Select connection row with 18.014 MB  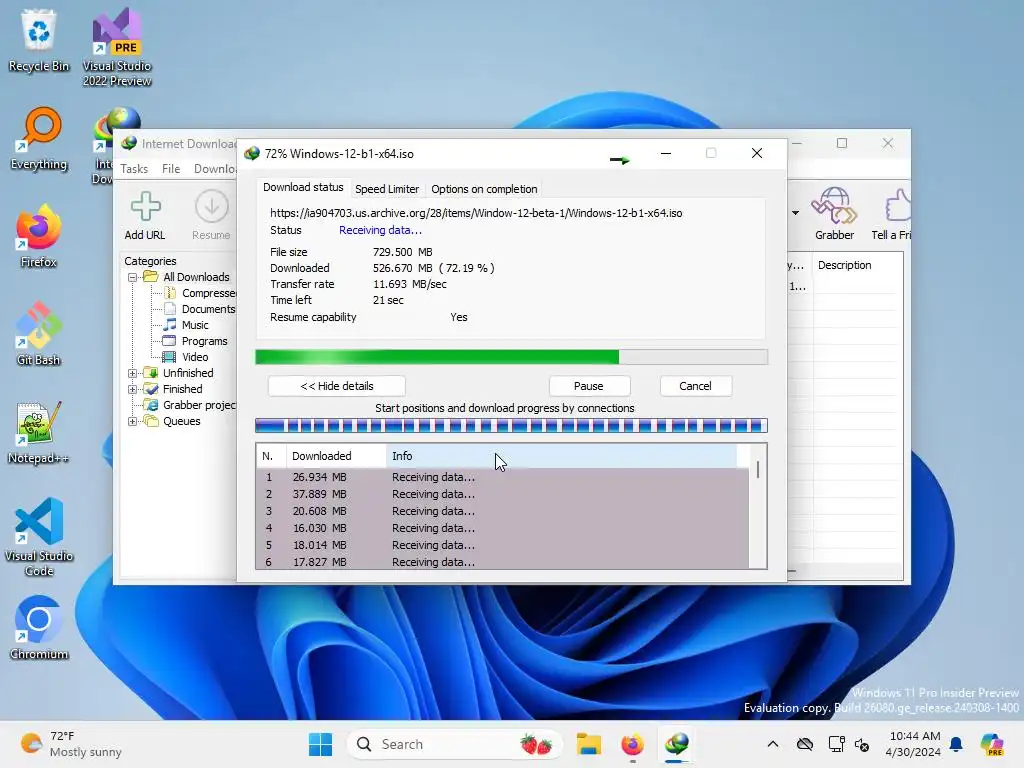tap(503, 545)
